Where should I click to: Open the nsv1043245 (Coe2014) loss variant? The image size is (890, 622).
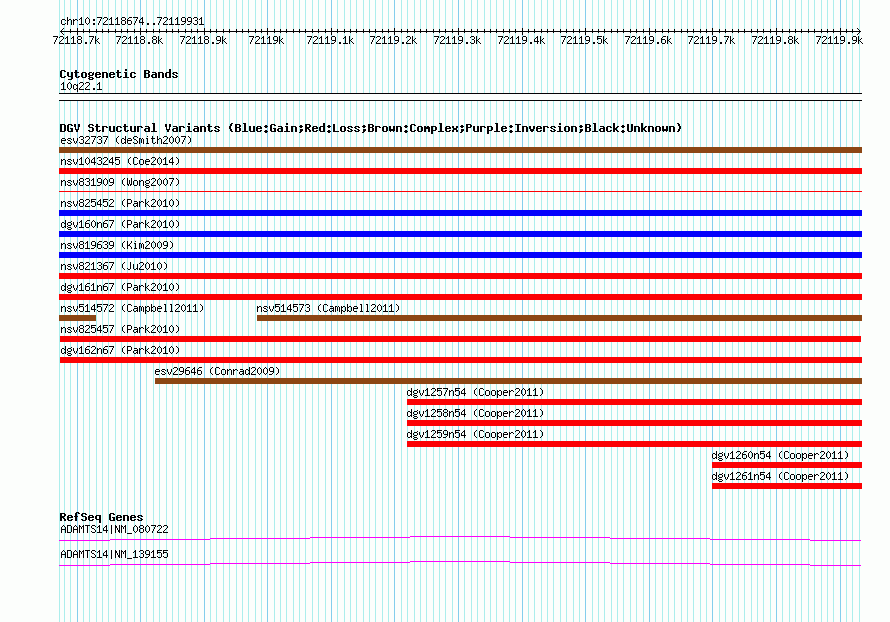(x=460, y=171)
